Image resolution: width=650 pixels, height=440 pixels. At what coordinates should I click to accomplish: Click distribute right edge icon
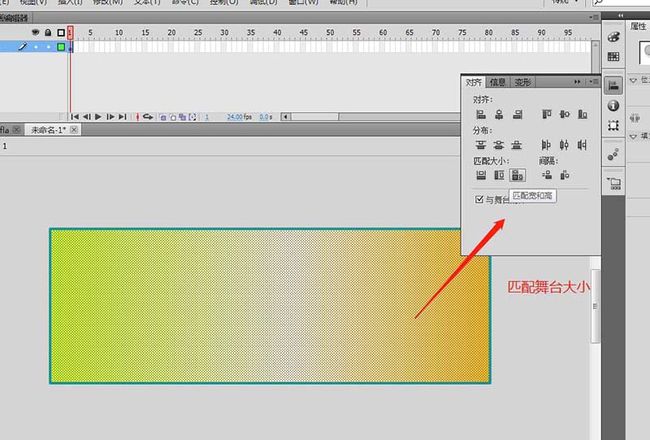[582, 145]
